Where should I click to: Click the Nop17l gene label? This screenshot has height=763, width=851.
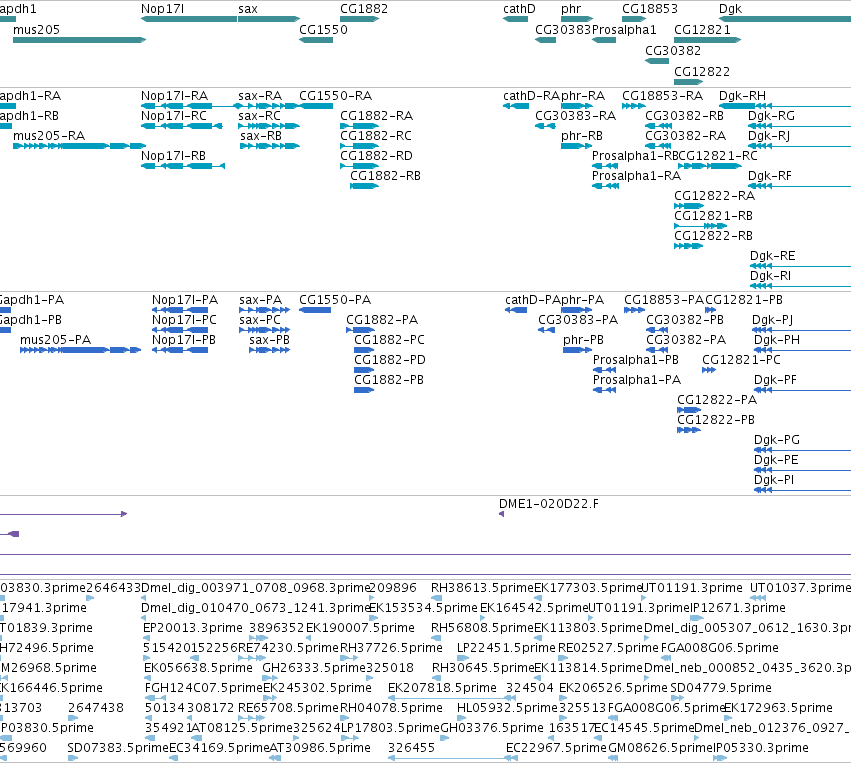pos(162,9)
